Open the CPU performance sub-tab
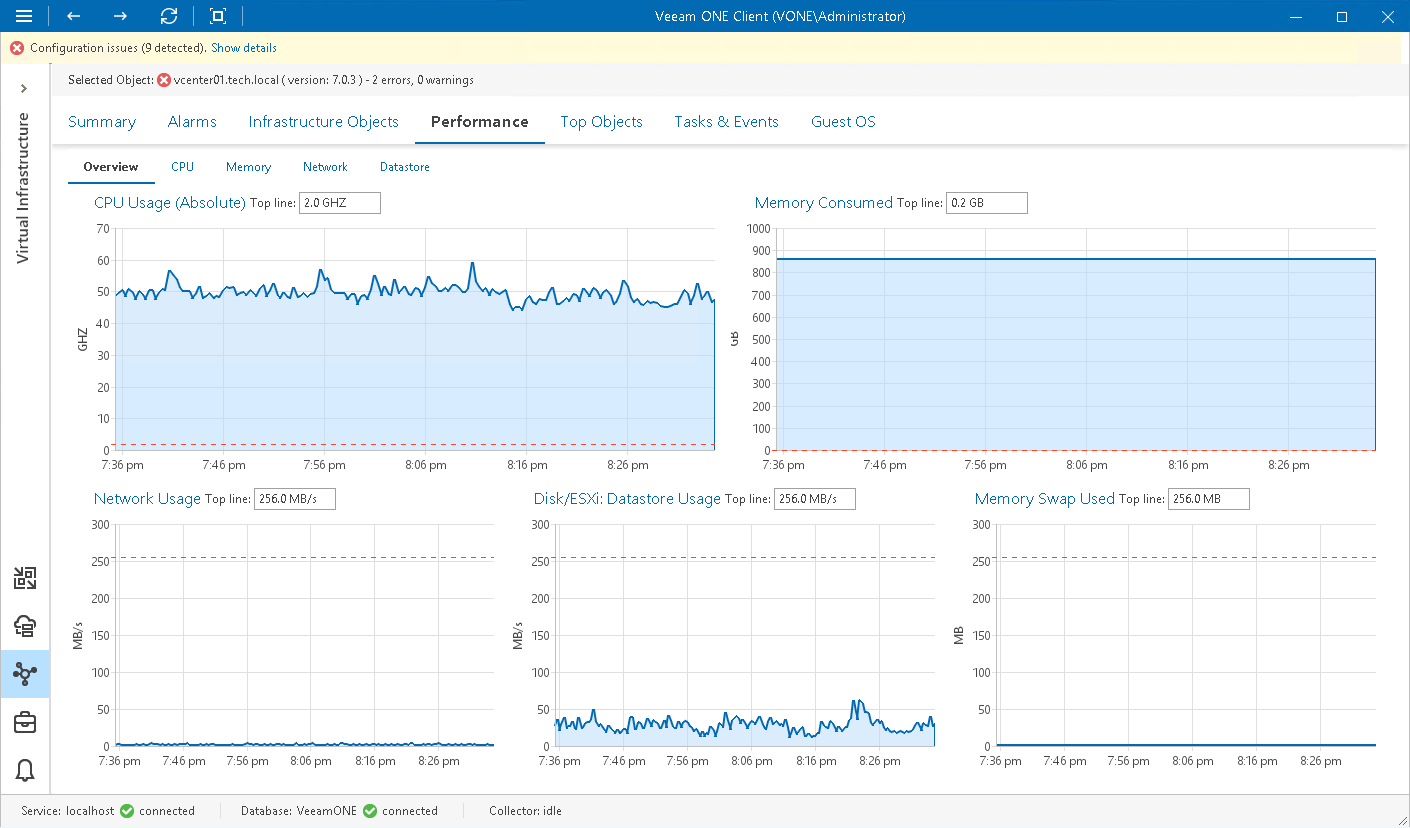 click(x=182, y=167)
